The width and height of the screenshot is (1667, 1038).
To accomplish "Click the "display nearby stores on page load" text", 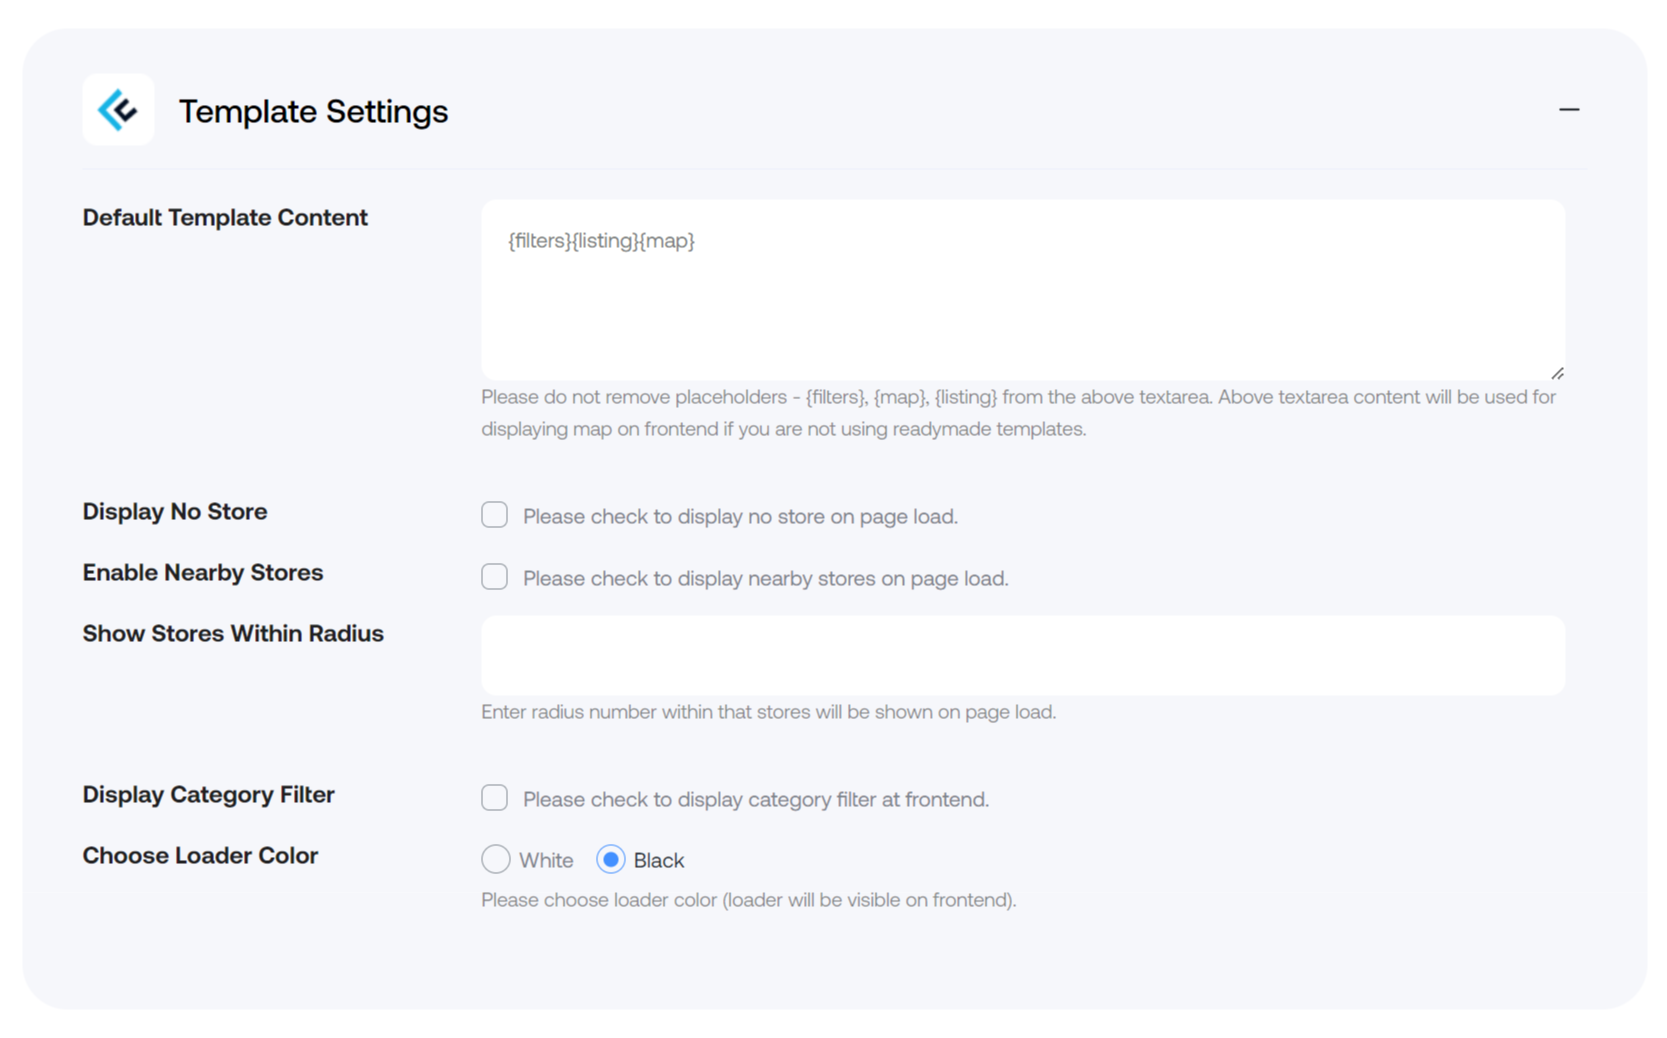I will (765, 579).
